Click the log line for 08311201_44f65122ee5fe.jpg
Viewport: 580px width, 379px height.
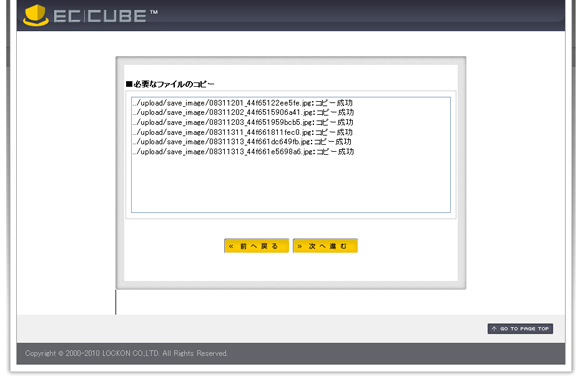[x=243, y=103]
